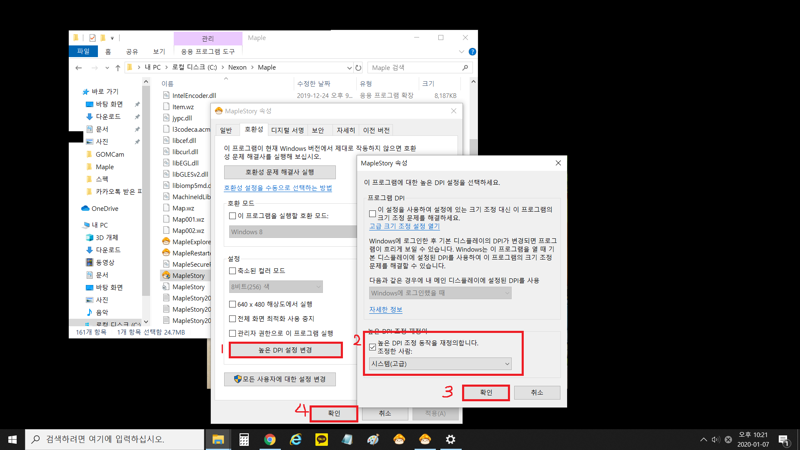Open 고급 크기 조정 설정 열기 link

click(x=404, y=226)
